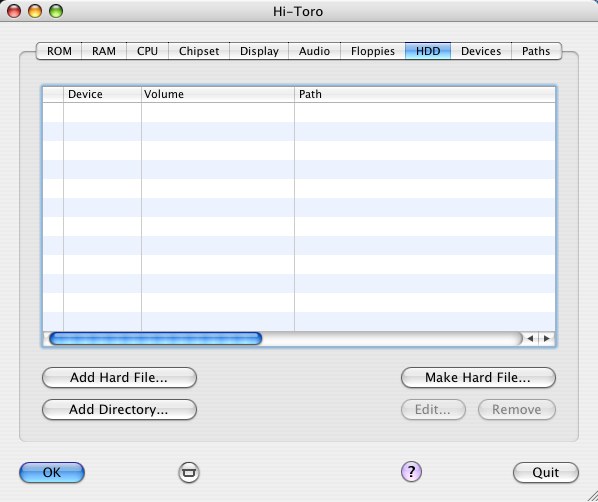
Task: Open the RAM tab
Action: coord(104,51)
